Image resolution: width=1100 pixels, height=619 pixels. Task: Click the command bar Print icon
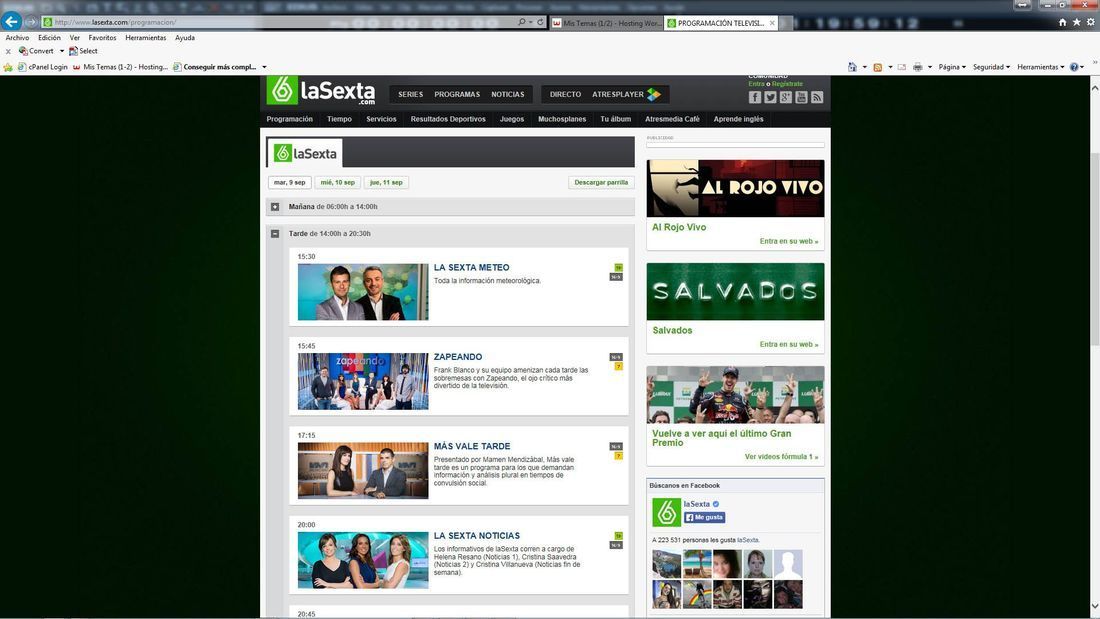point(918,67)
